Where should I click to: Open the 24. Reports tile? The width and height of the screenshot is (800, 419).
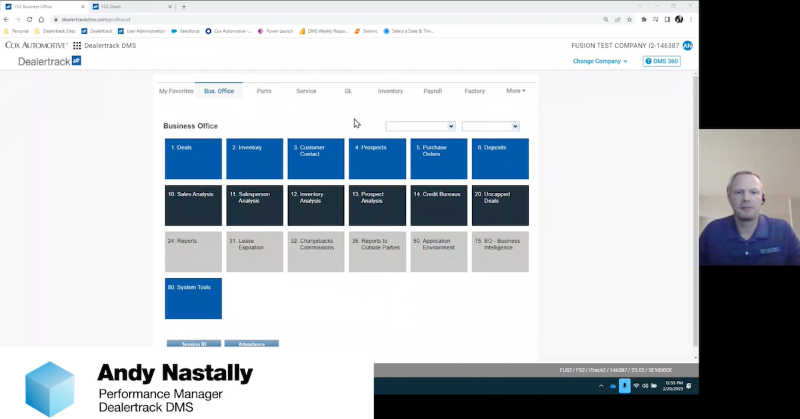pos(193,252)
